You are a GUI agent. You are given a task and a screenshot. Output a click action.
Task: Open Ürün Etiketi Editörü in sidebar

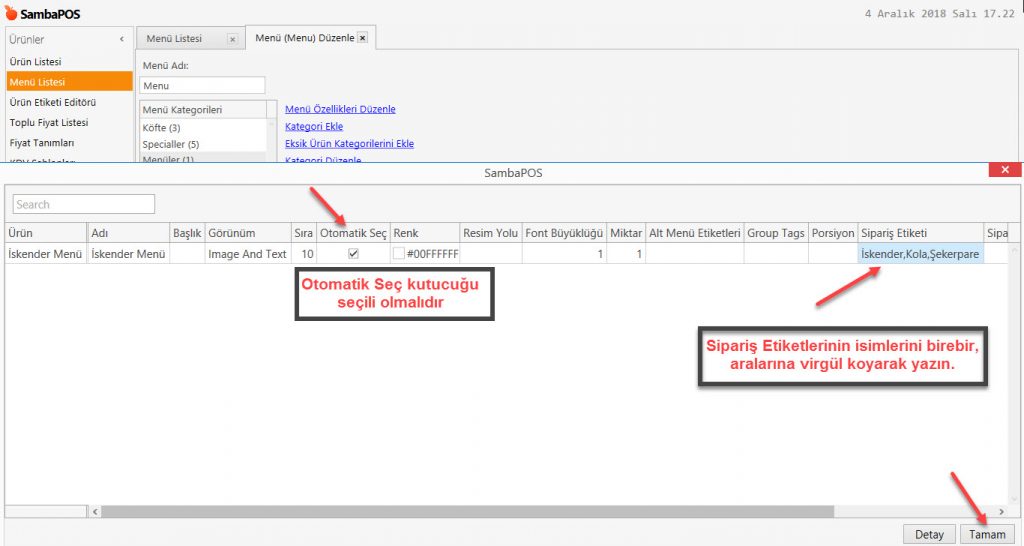point(52,102)
